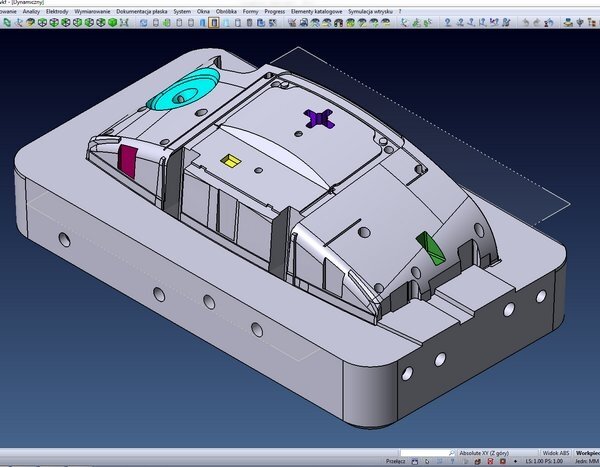The image size is (600, 467).
Task: Select the cyan circular insert on the model
Action: [x=184, y=90]
